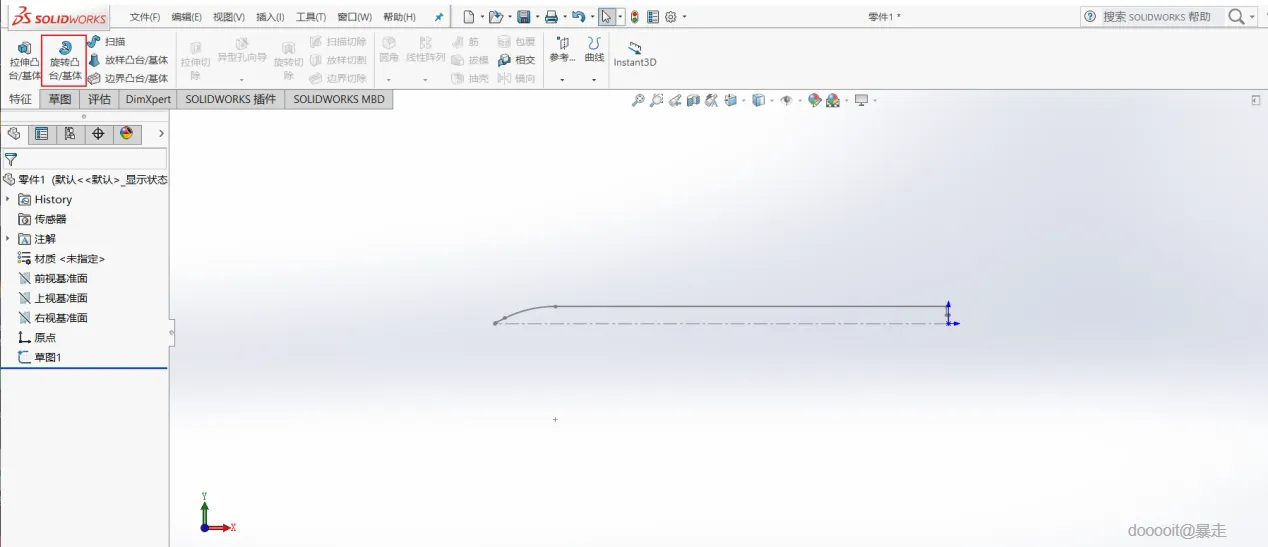Expand the 注解 annotations node

(7, 239)
